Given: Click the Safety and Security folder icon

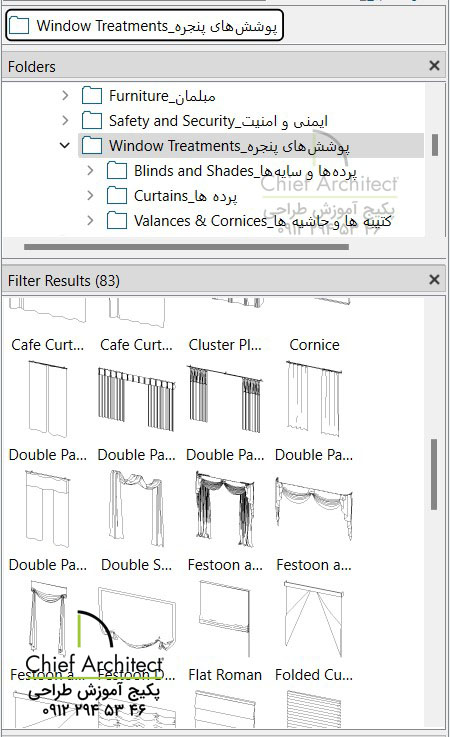Looking at the screenshot, I should [x=92, y=121].
